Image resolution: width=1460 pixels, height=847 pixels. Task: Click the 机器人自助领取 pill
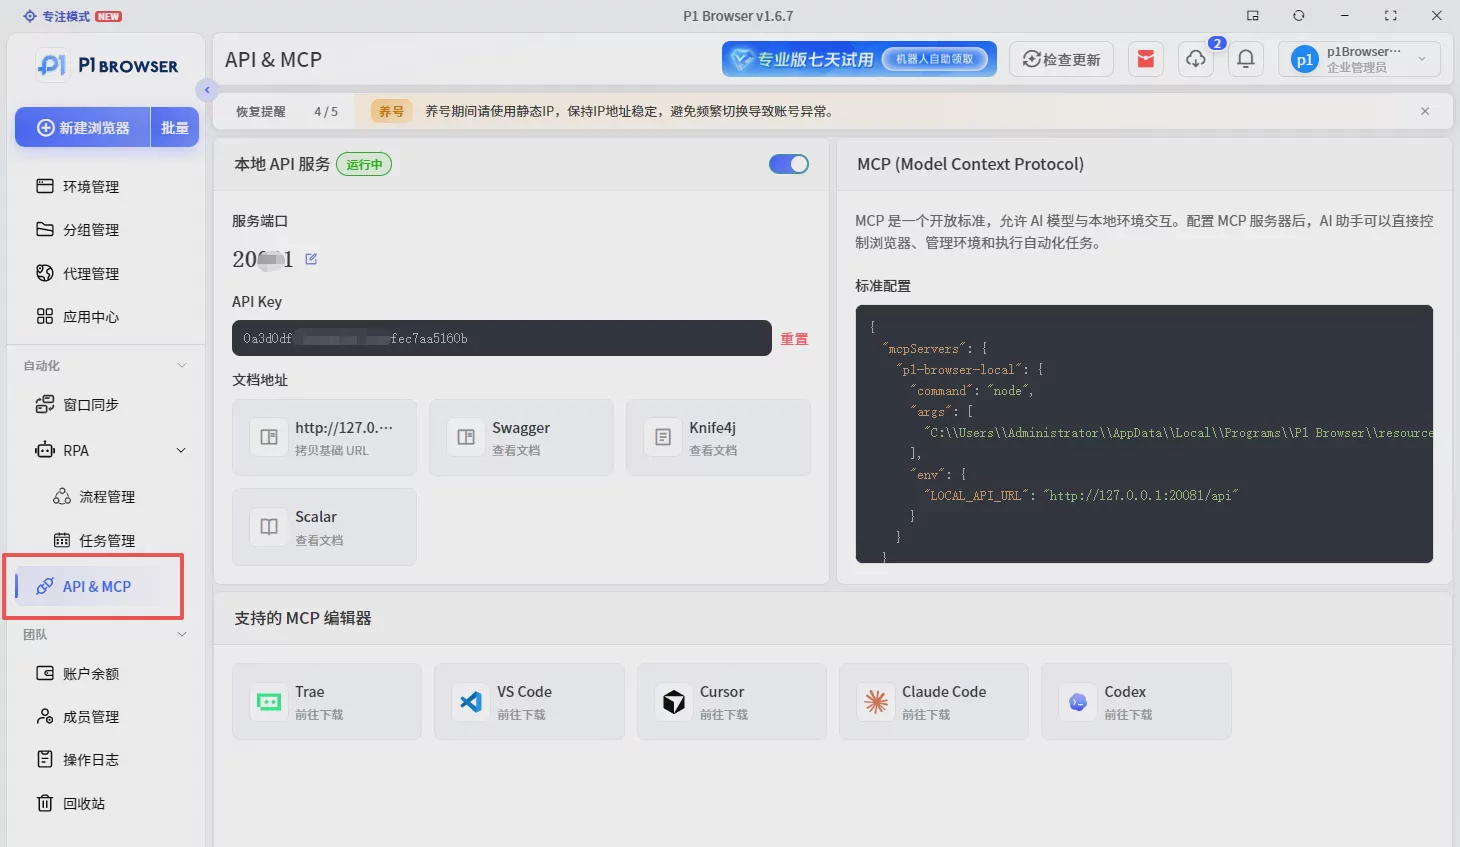click(935, 59)
